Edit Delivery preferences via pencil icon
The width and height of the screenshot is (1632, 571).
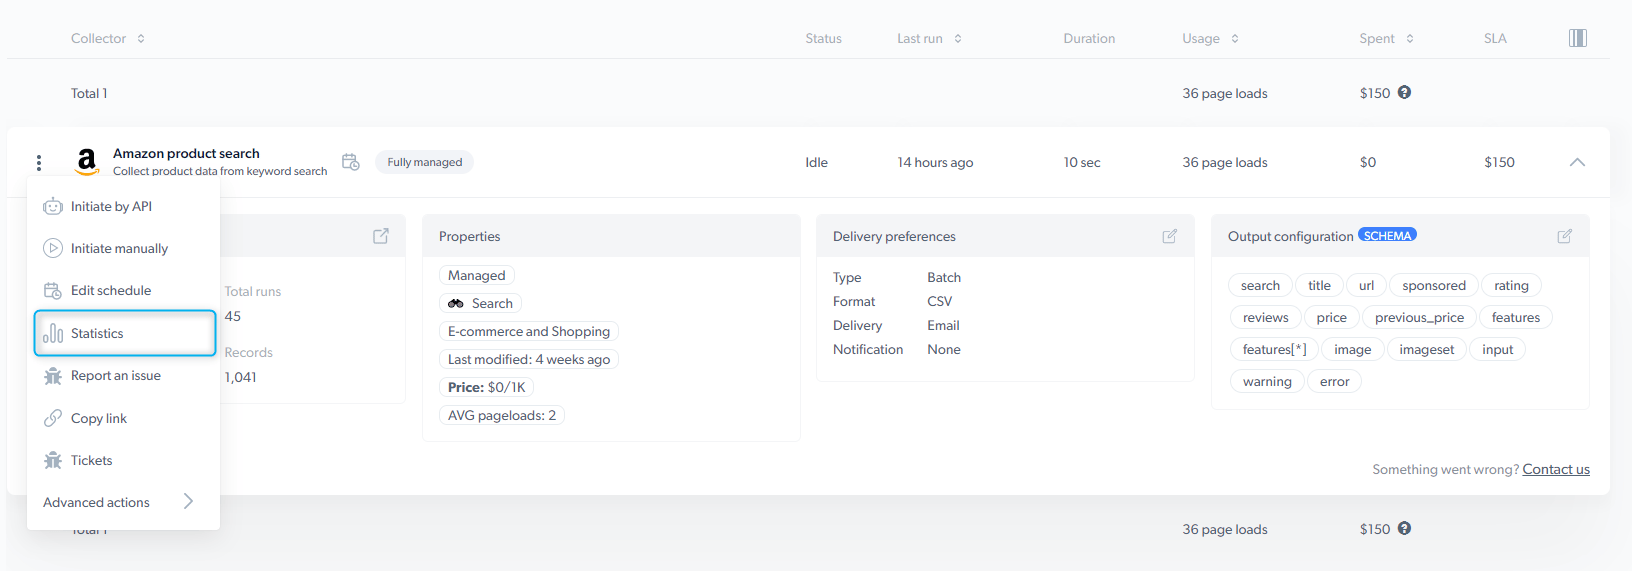click(1169, 236)
